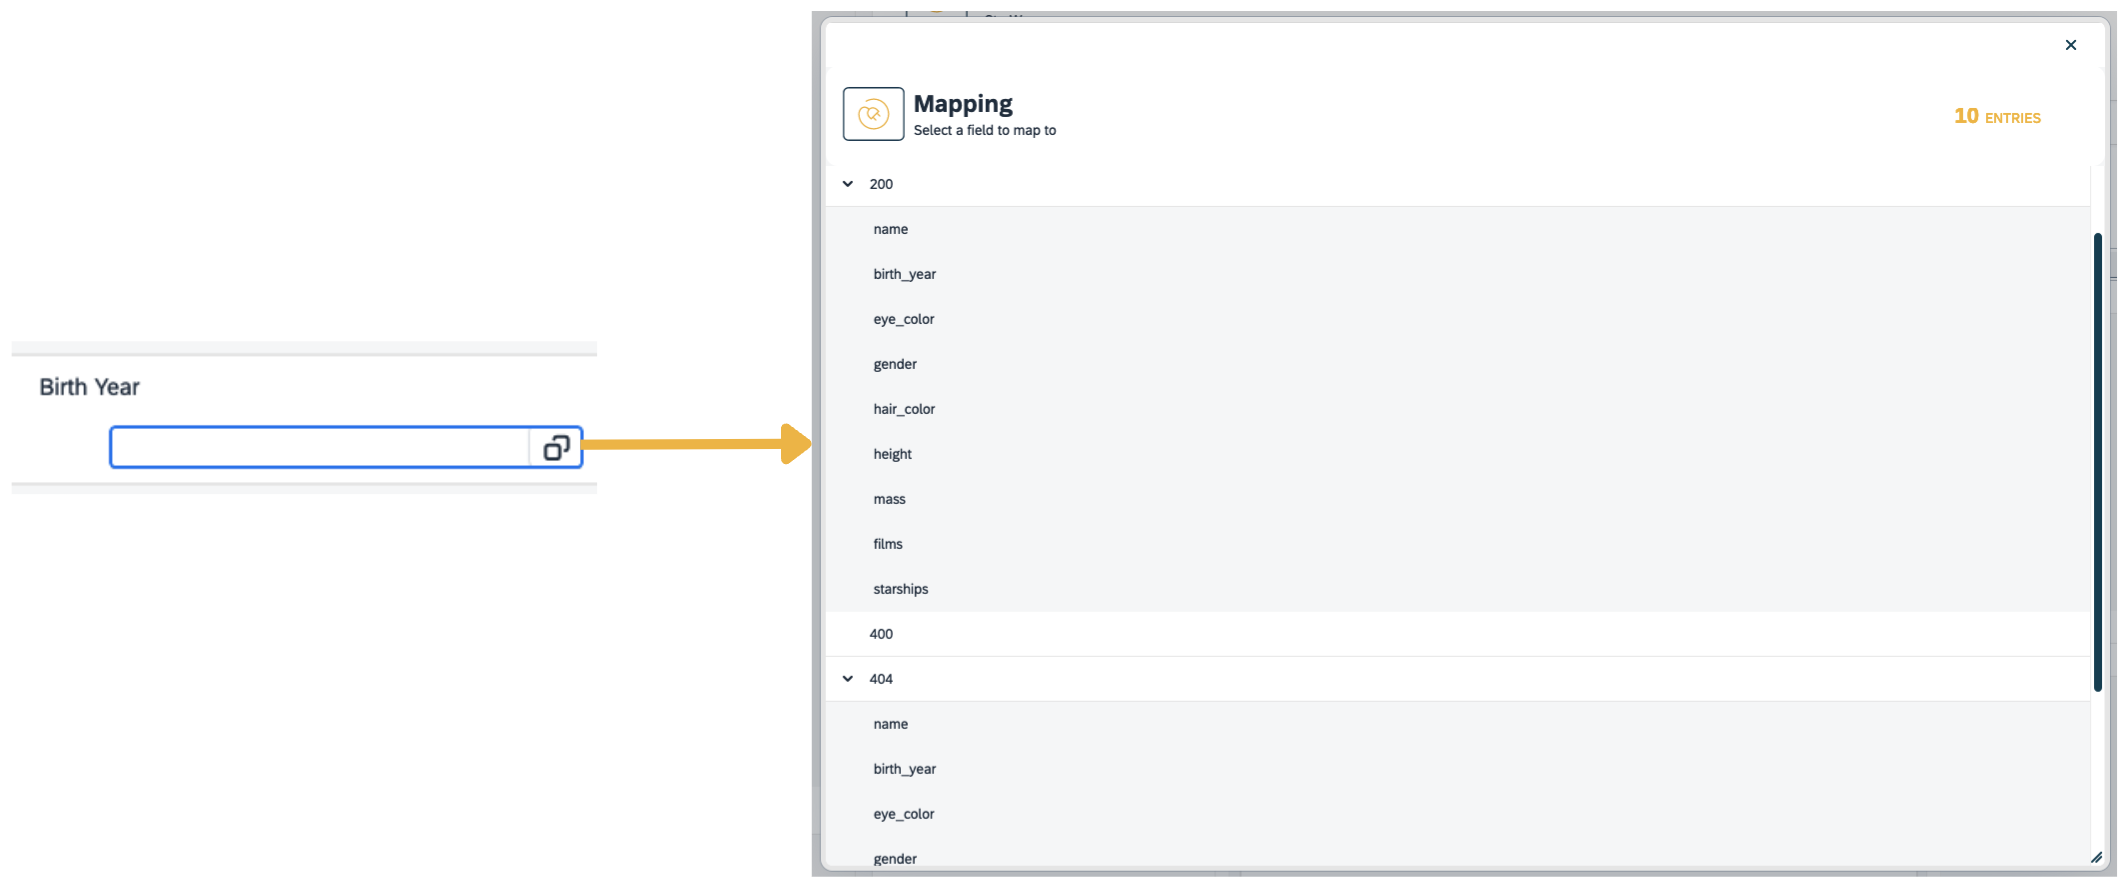This screenshot has width=2126, height=894.
Task: Select name under the 404 group
Action: [890, 724]
